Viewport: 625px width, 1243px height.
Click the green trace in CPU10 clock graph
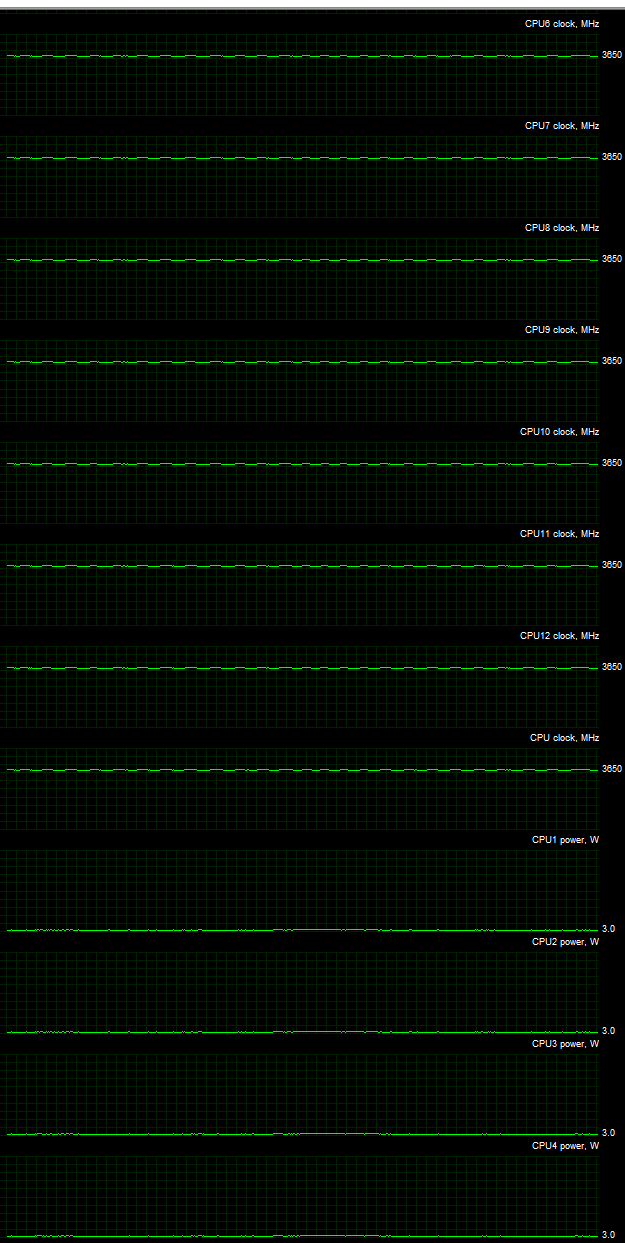(300, 464)
